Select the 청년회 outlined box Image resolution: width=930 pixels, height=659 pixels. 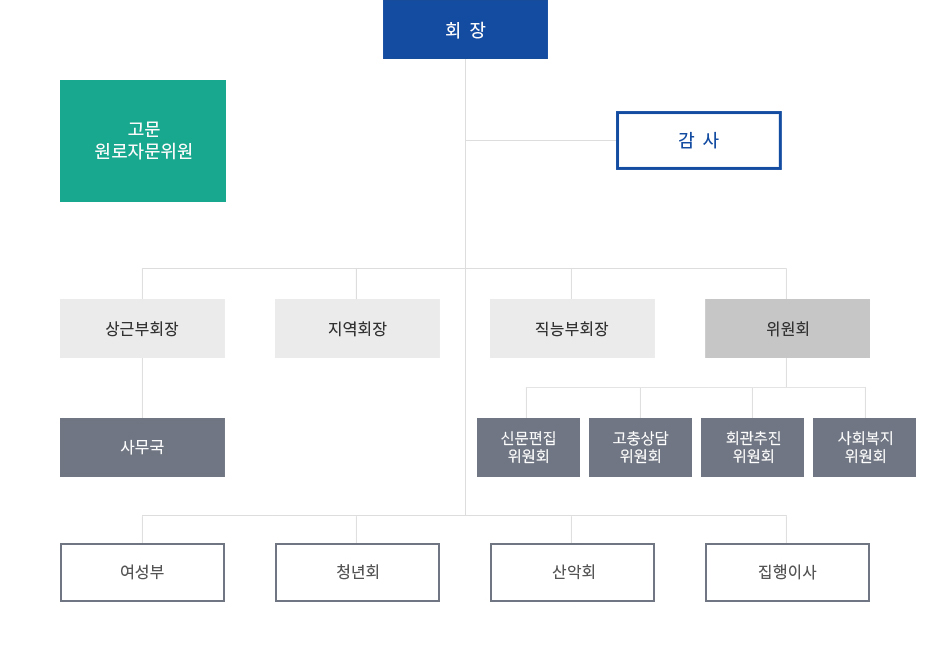point(357,572)
